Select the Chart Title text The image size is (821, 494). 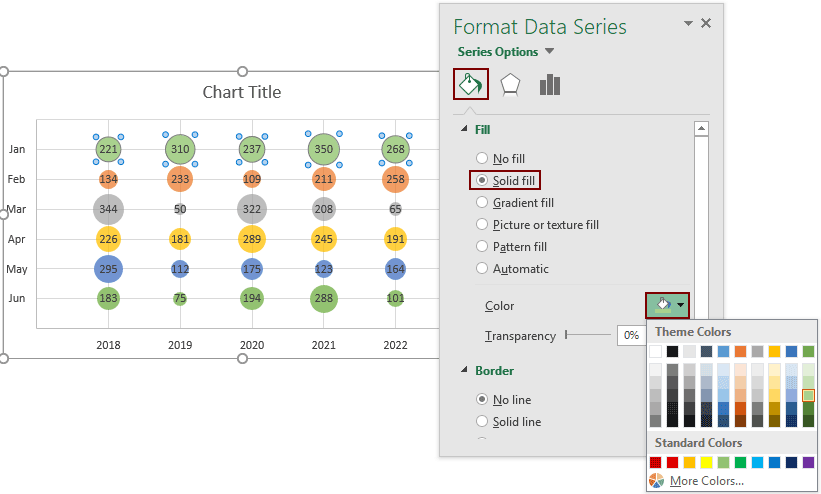[x=242, y=92]
